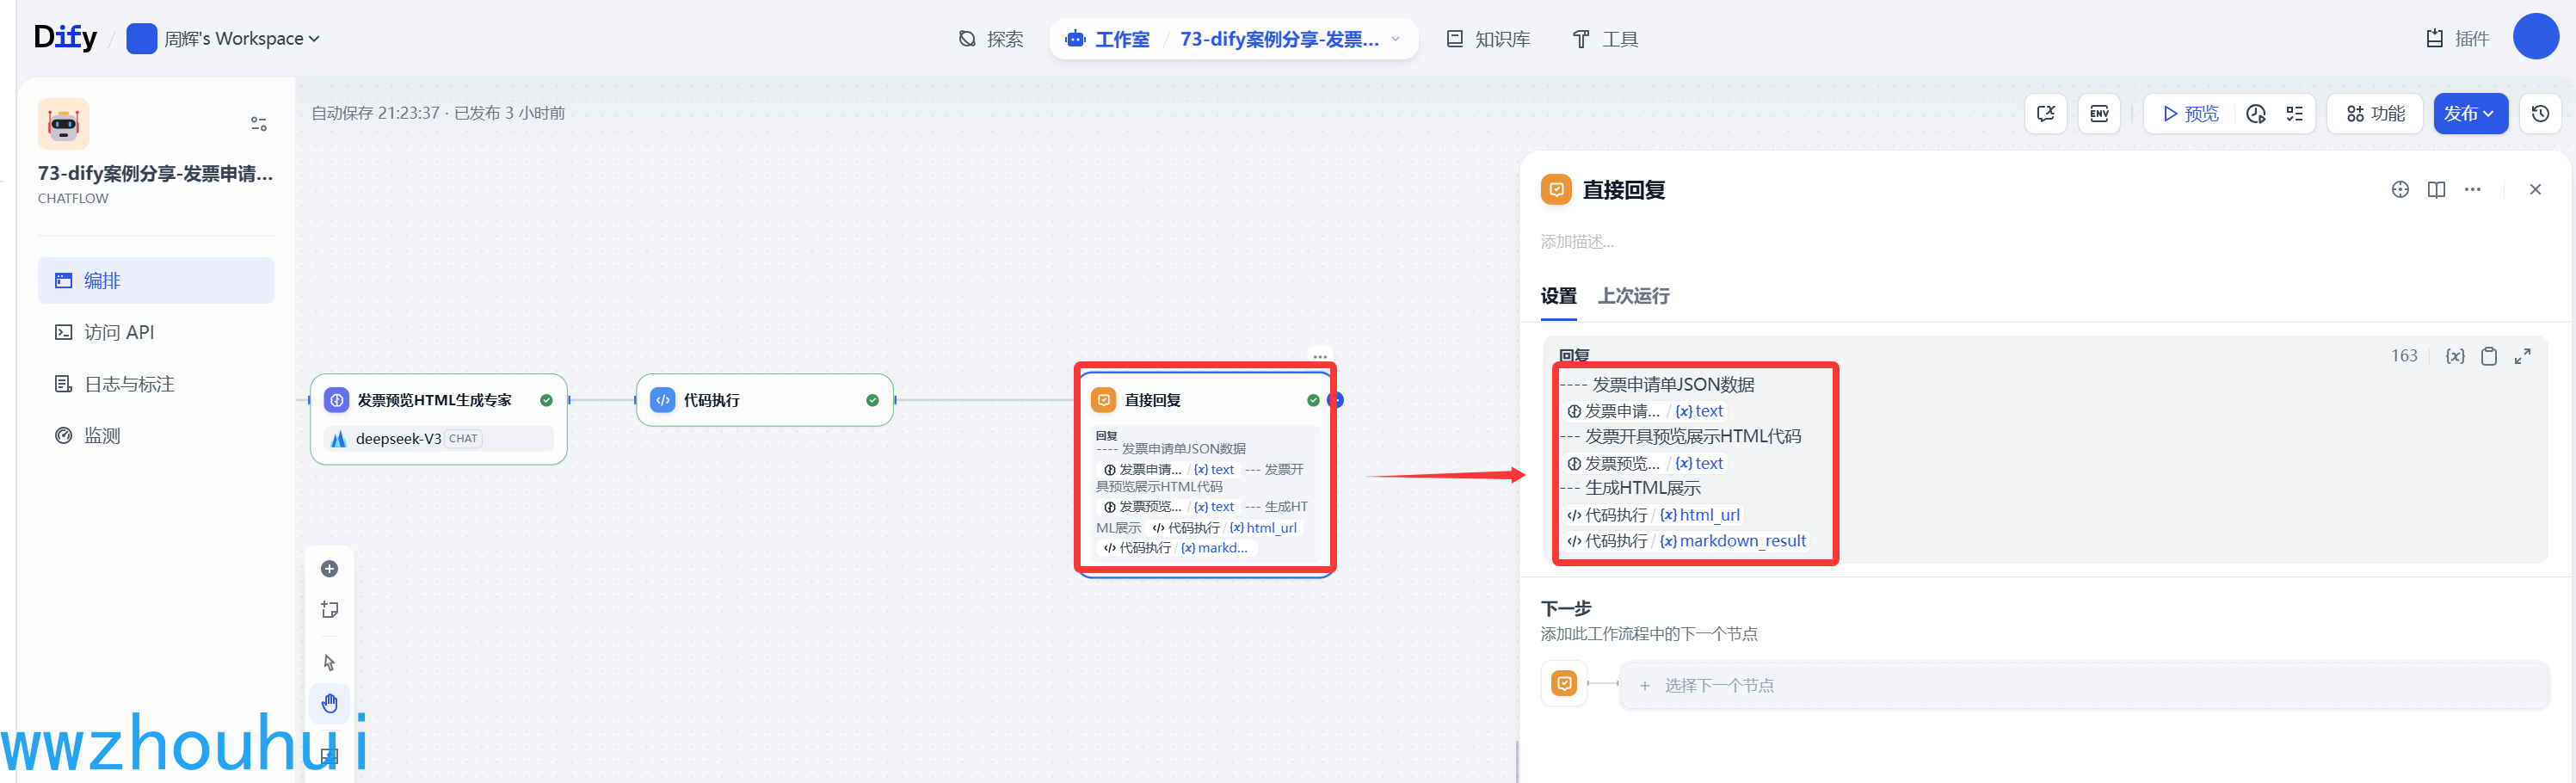Open the 监测 monitoring page
Image resolution: width=2576 pixels, height=783 pixels.
(156, 436)
